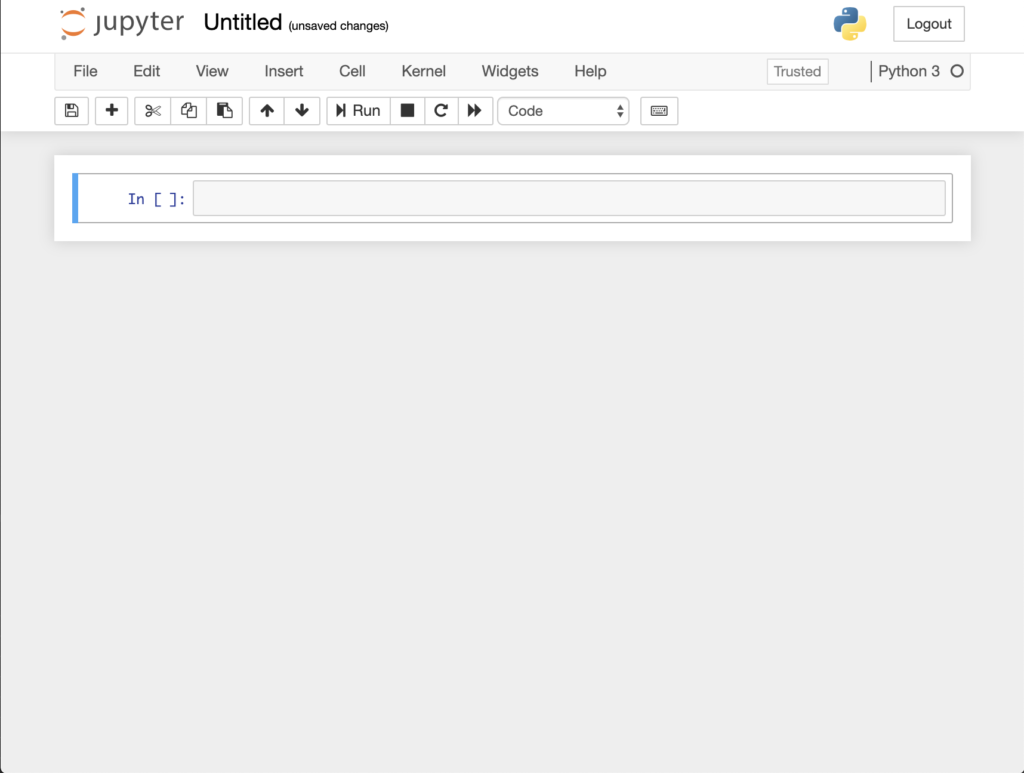Open the cell type dropdown showing Code
1024x773 pixels.
563,111
